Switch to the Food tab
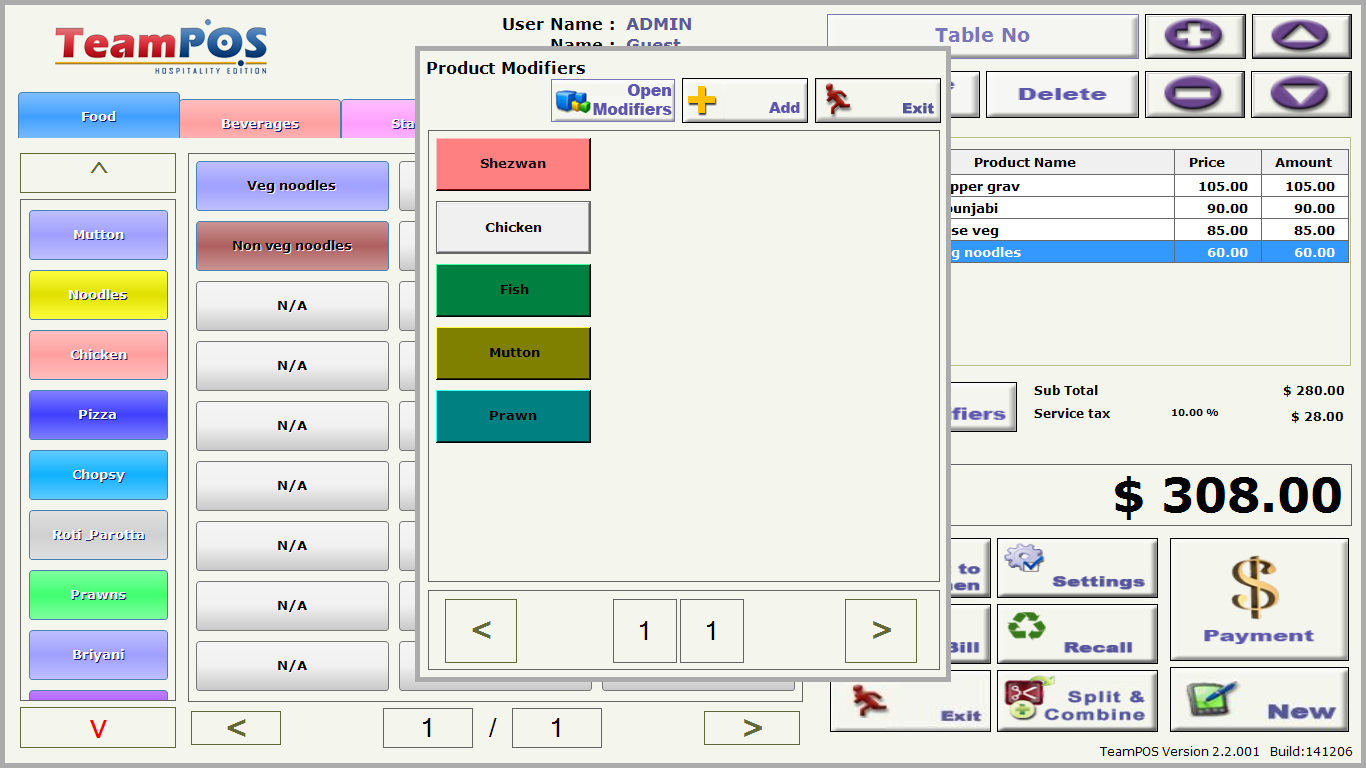1366x768 pixels. coord(98,116)
